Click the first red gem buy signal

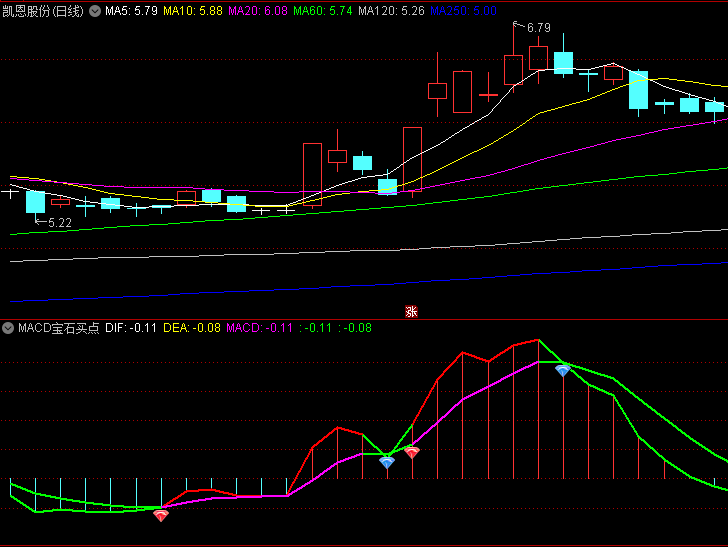tap(161, 516)
